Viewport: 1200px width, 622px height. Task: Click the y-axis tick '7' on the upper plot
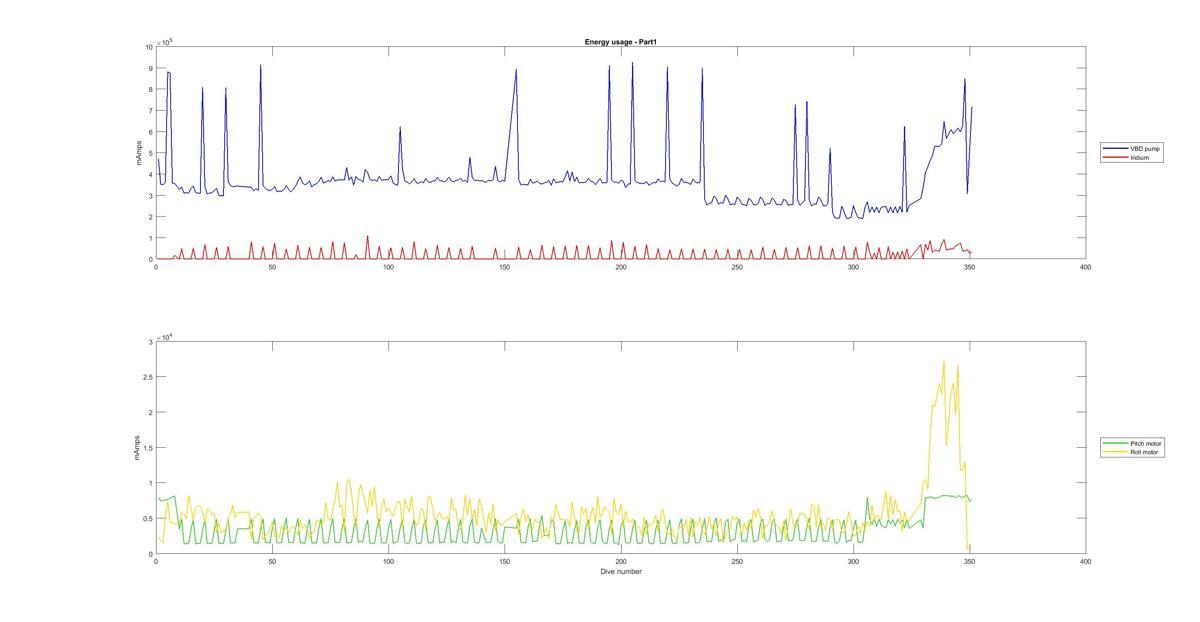[x=150, y=111]
